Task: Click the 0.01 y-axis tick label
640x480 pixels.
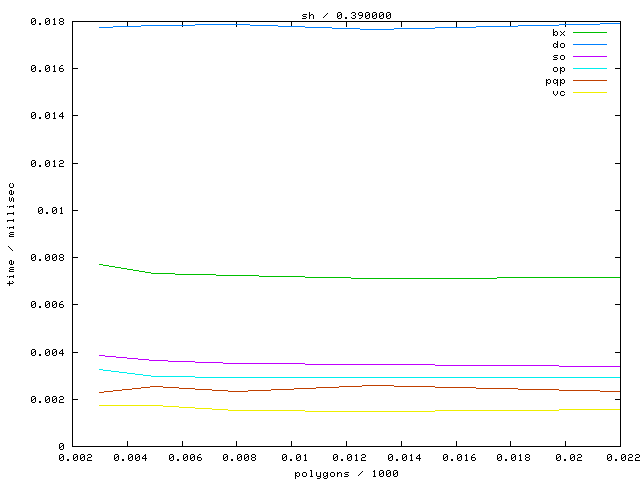Action: coord(53,210)
